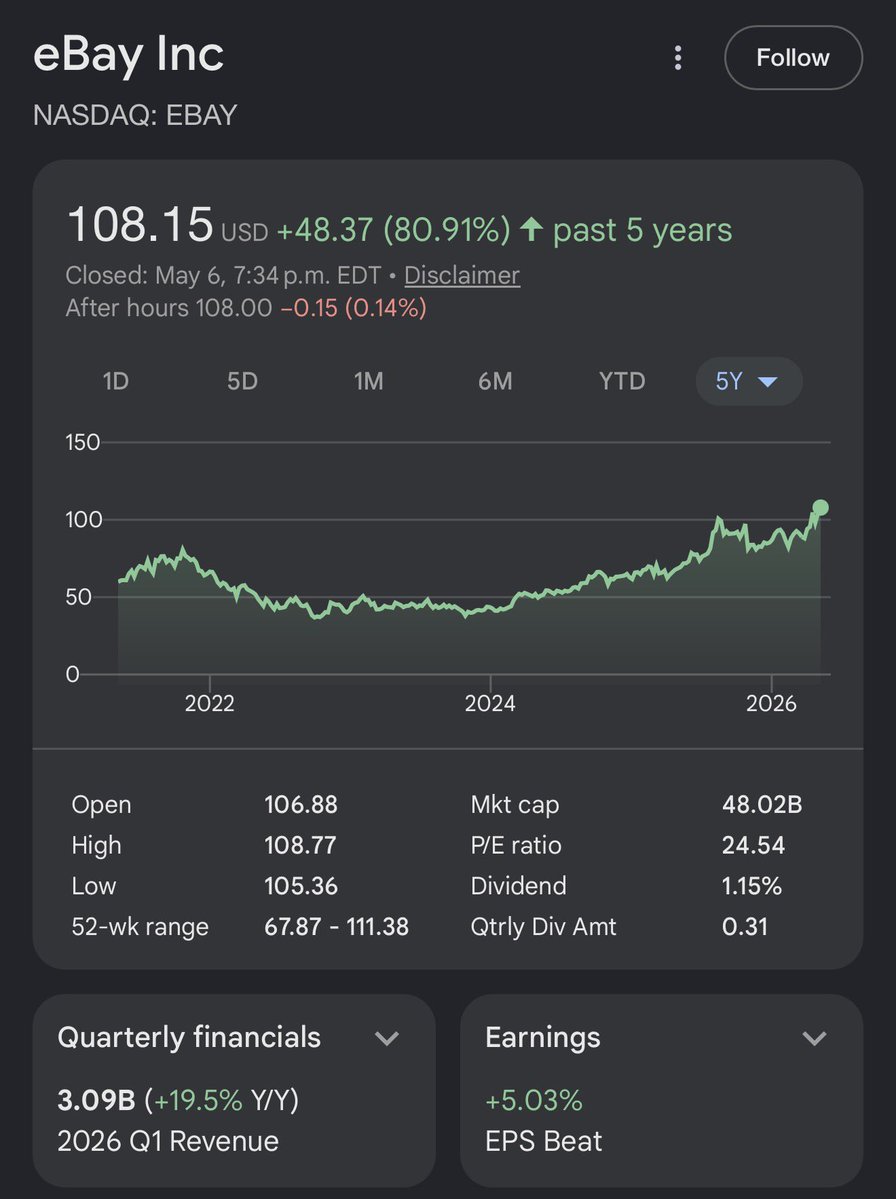Click the After hours 108.00 line
The height and width of the screenshot is (1199, 896).
(x=168, y=308)
